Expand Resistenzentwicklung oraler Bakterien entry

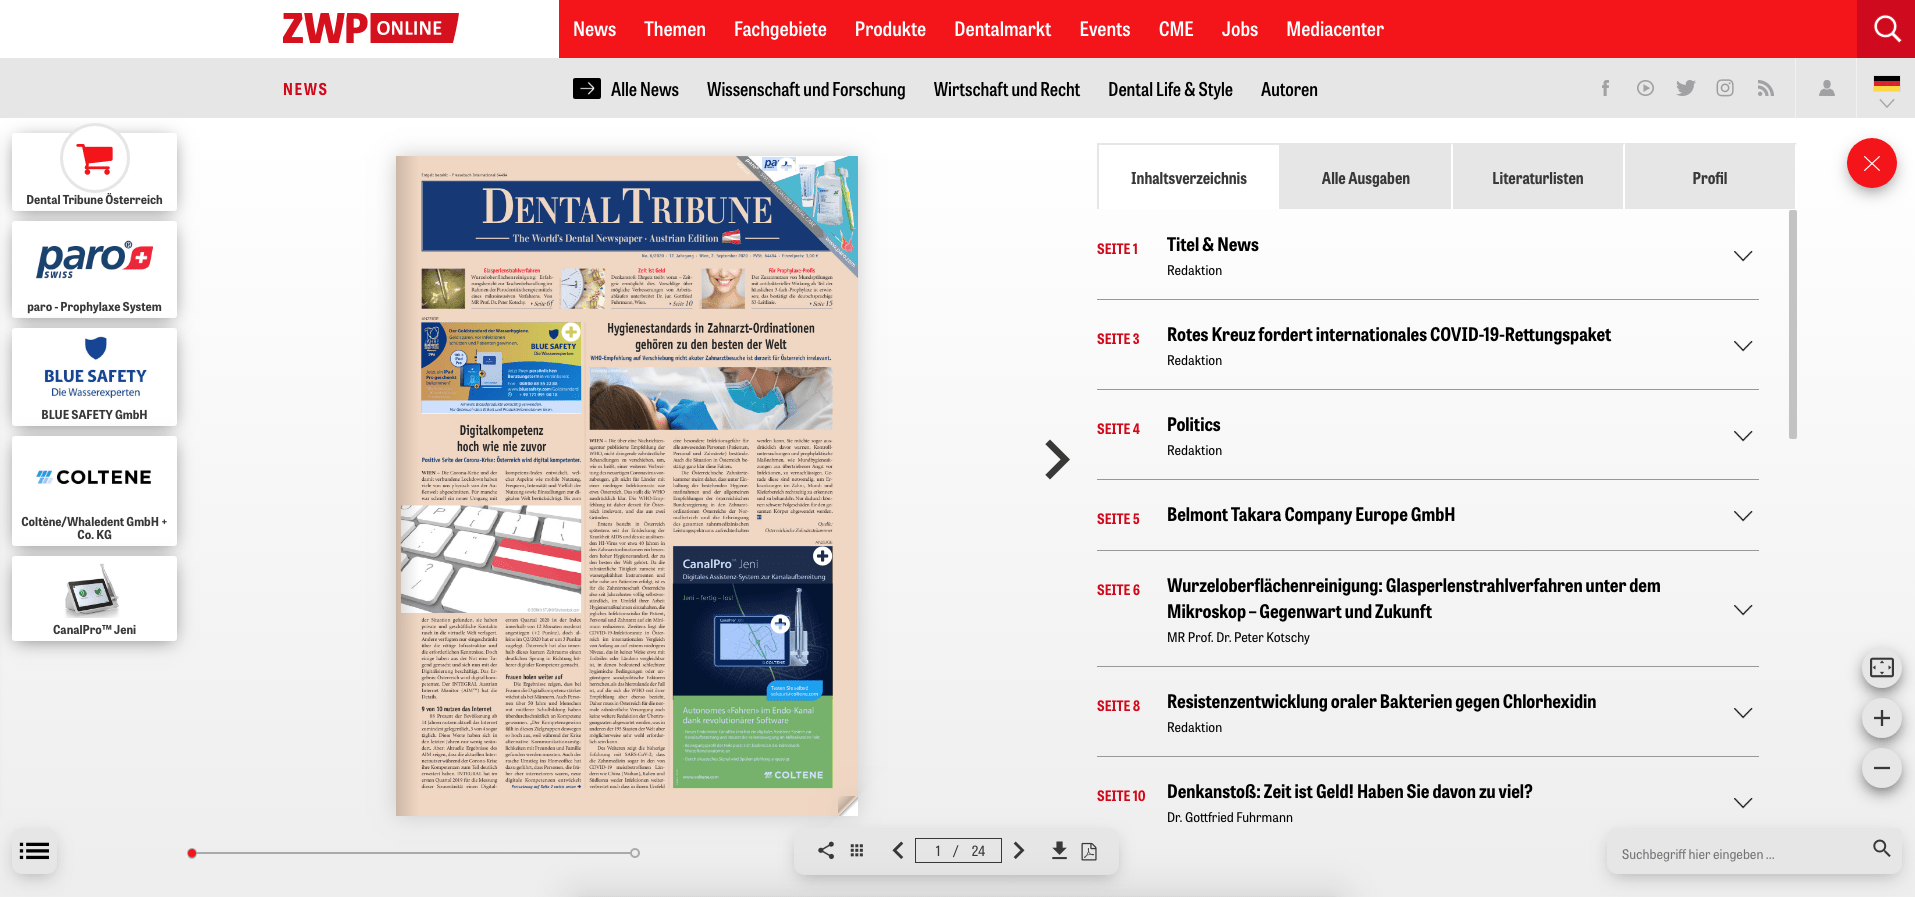tap(1743, 713)
